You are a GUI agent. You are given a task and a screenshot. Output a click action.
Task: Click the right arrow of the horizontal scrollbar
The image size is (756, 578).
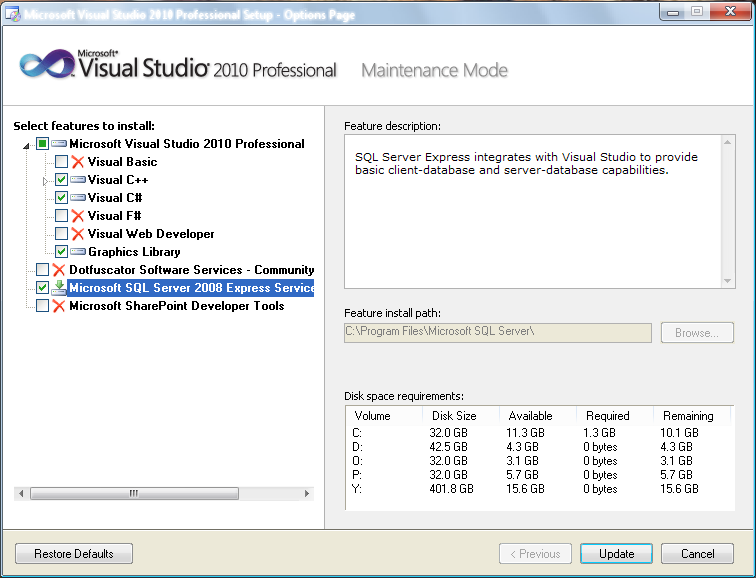click(307, 494)
